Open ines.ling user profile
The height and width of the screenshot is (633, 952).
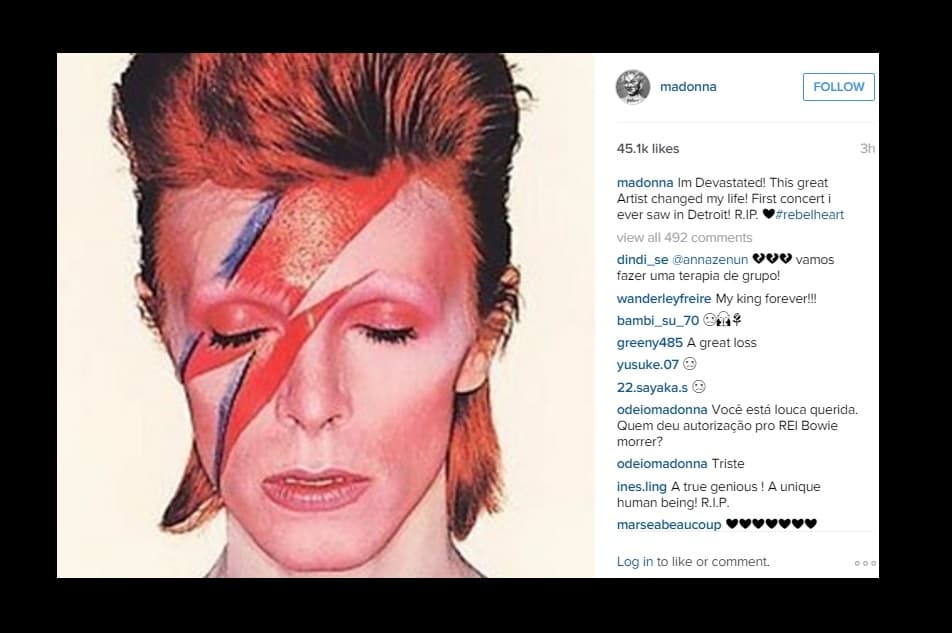click(641, 487)
